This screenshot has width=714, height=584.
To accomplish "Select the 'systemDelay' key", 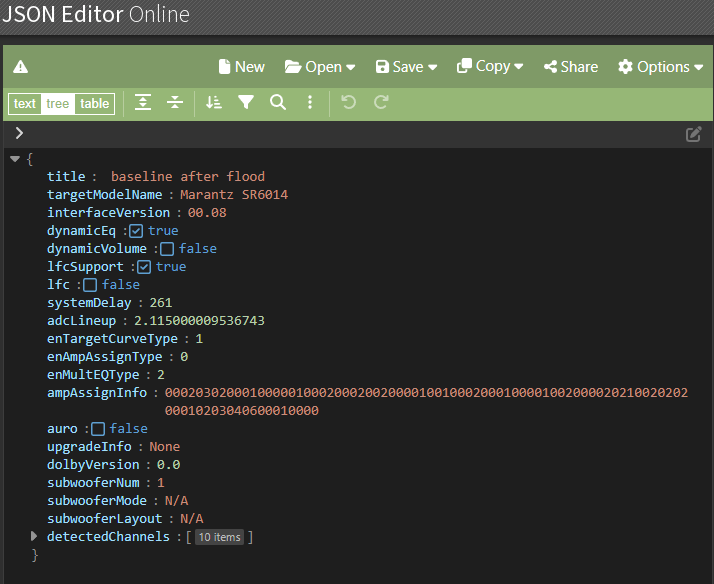I will click(x=89, y=303).
